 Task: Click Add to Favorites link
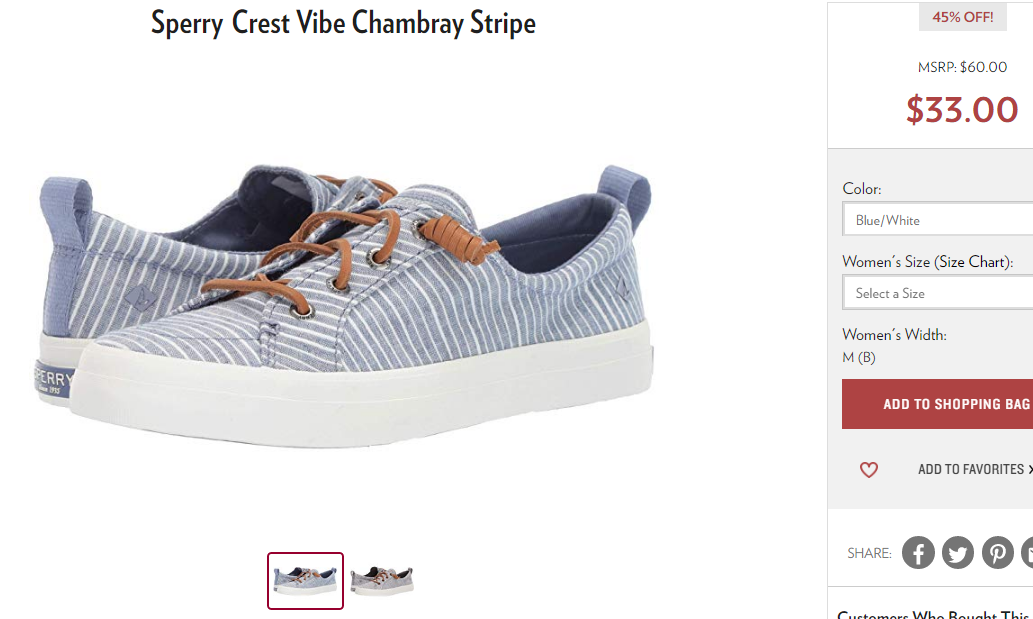974,470
